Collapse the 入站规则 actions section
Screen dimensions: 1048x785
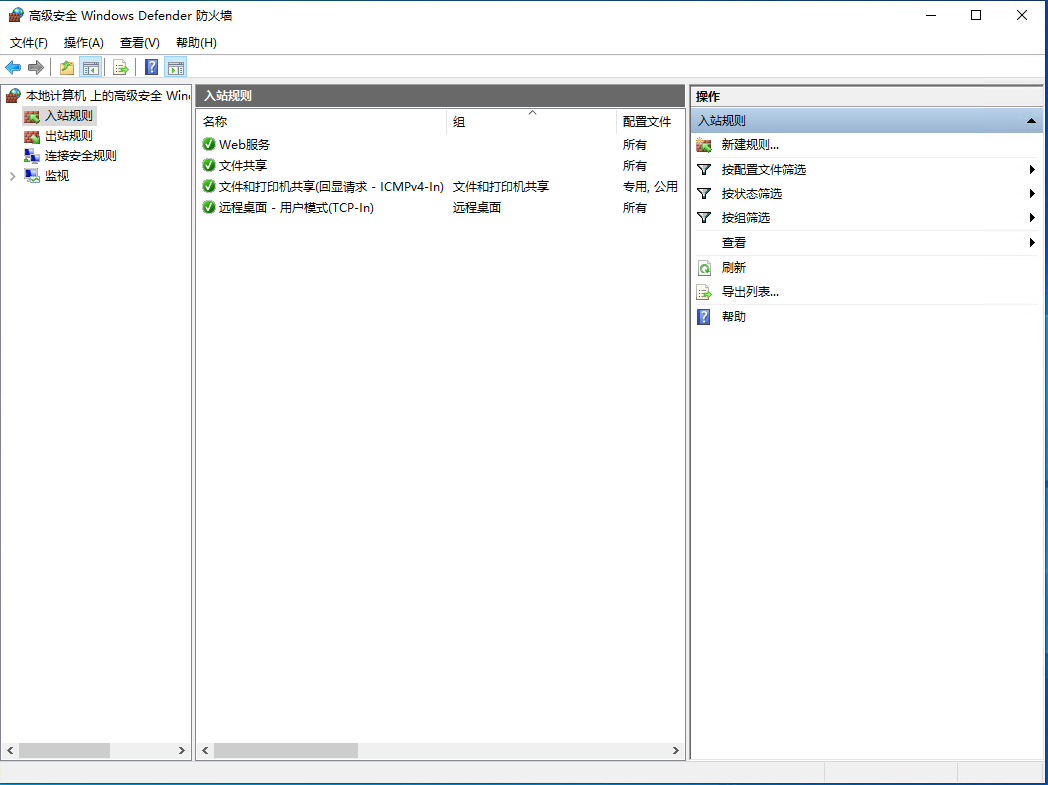click(x=1031, y=121)
